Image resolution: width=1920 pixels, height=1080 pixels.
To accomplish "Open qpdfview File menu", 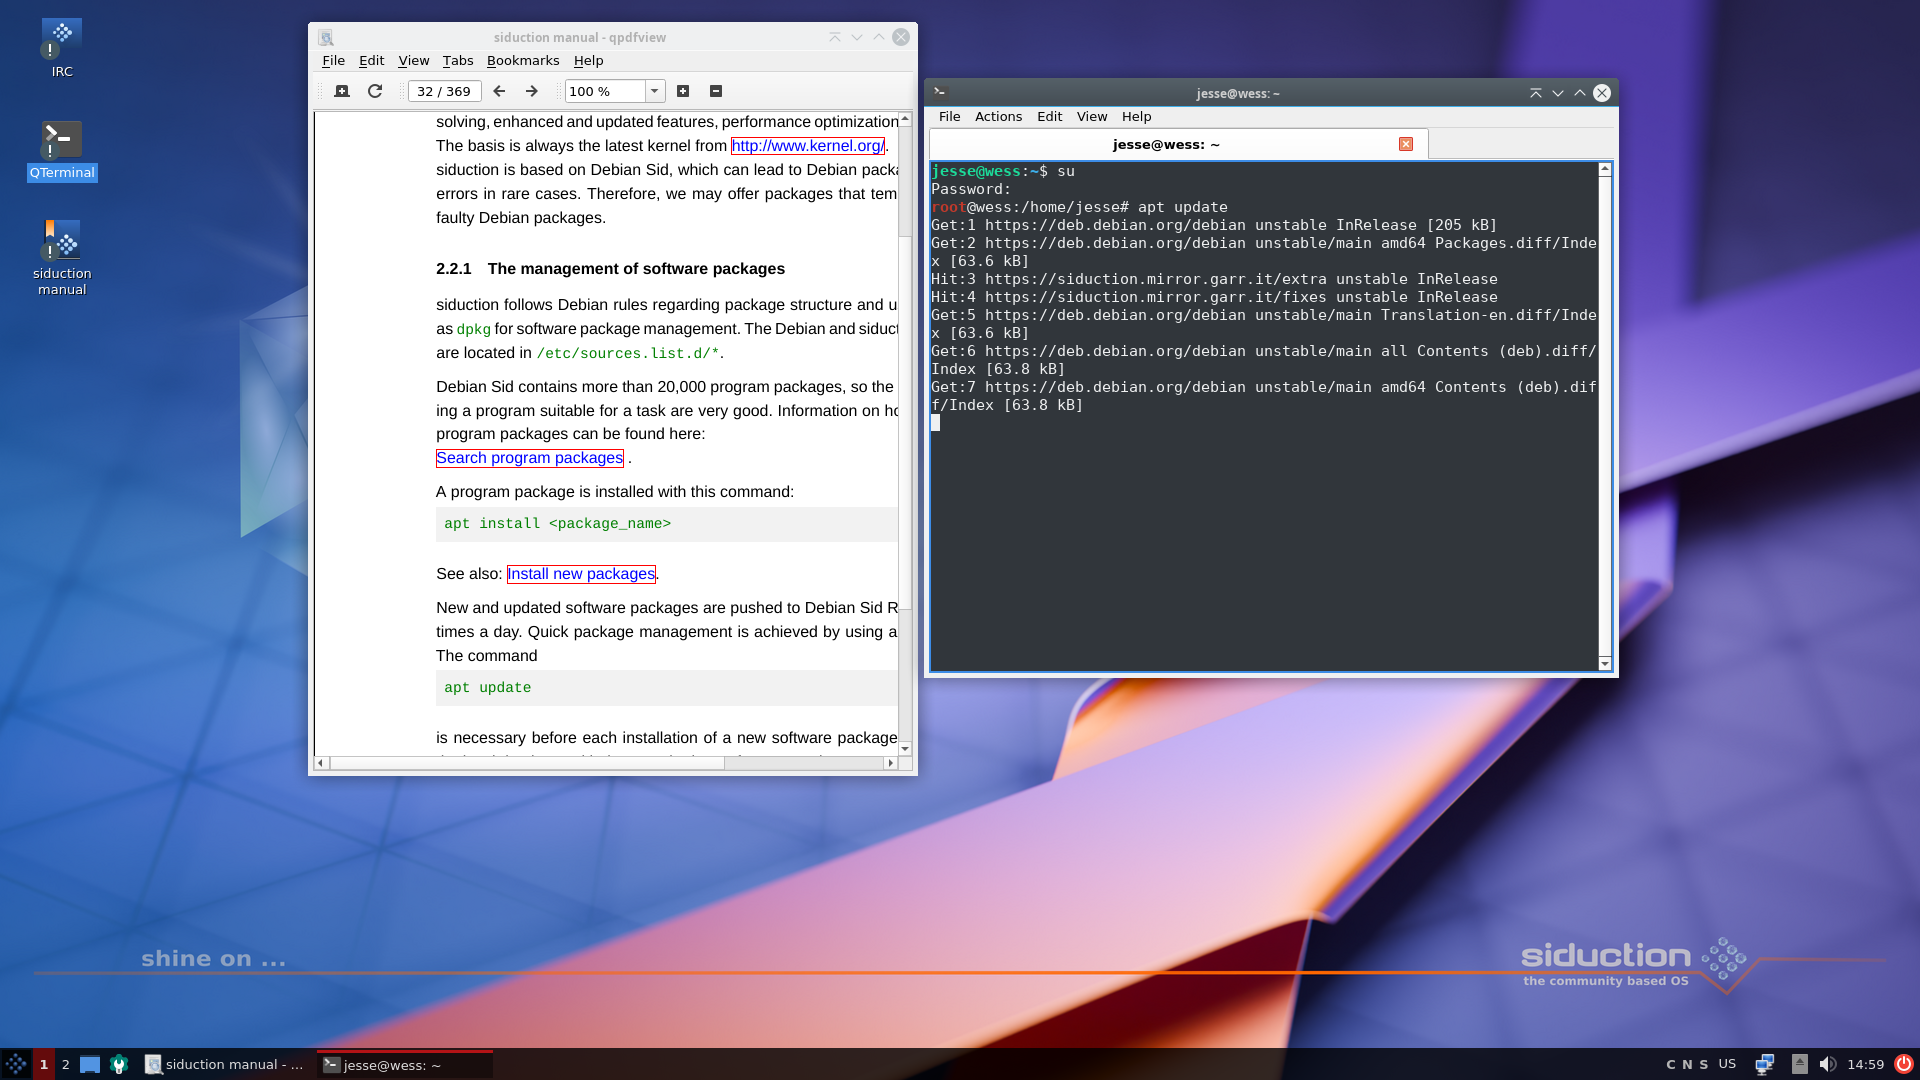I will [x=333, y=61].
